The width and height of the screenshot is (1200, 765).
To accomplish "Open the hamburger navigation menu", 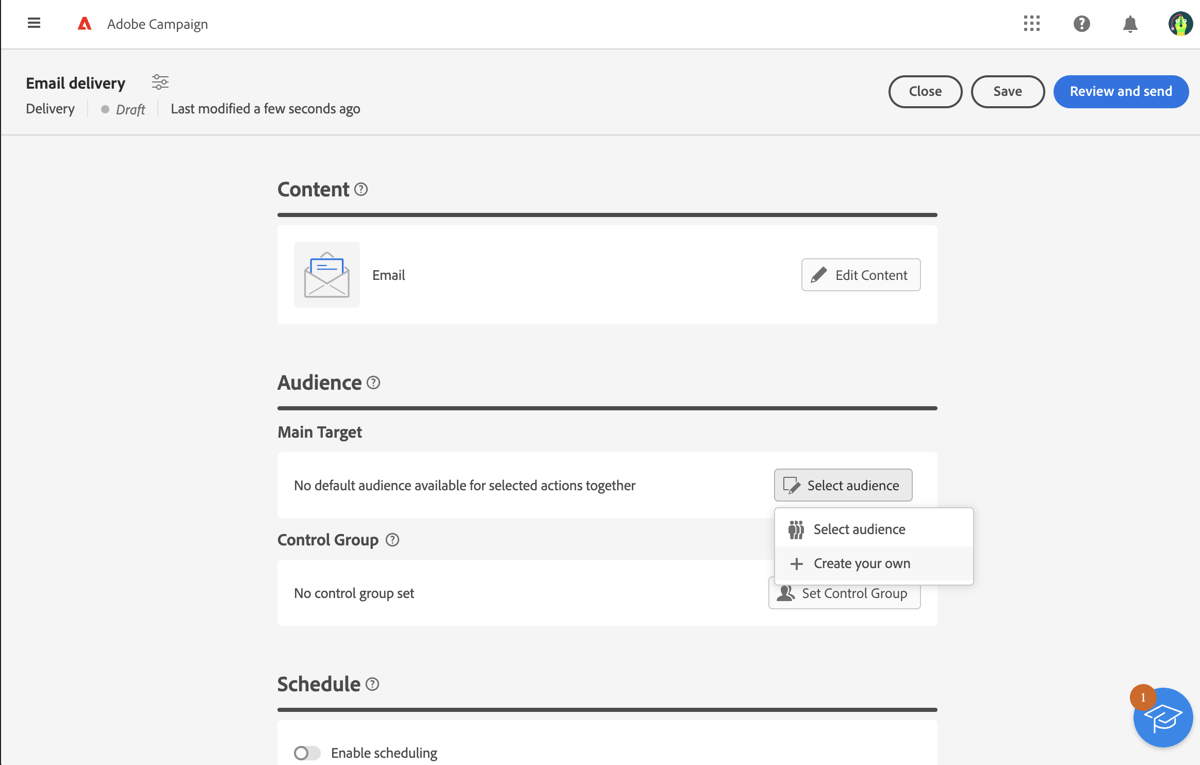I will pos(33,23).
